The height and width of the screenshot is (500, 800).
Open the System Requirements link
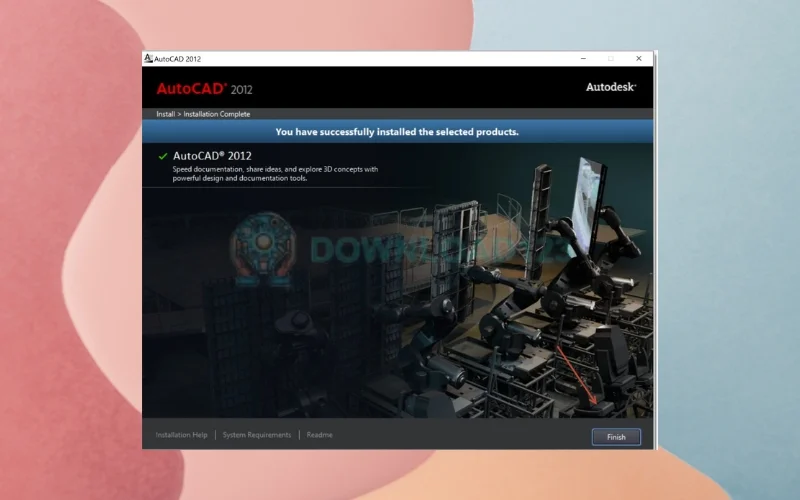257,435
